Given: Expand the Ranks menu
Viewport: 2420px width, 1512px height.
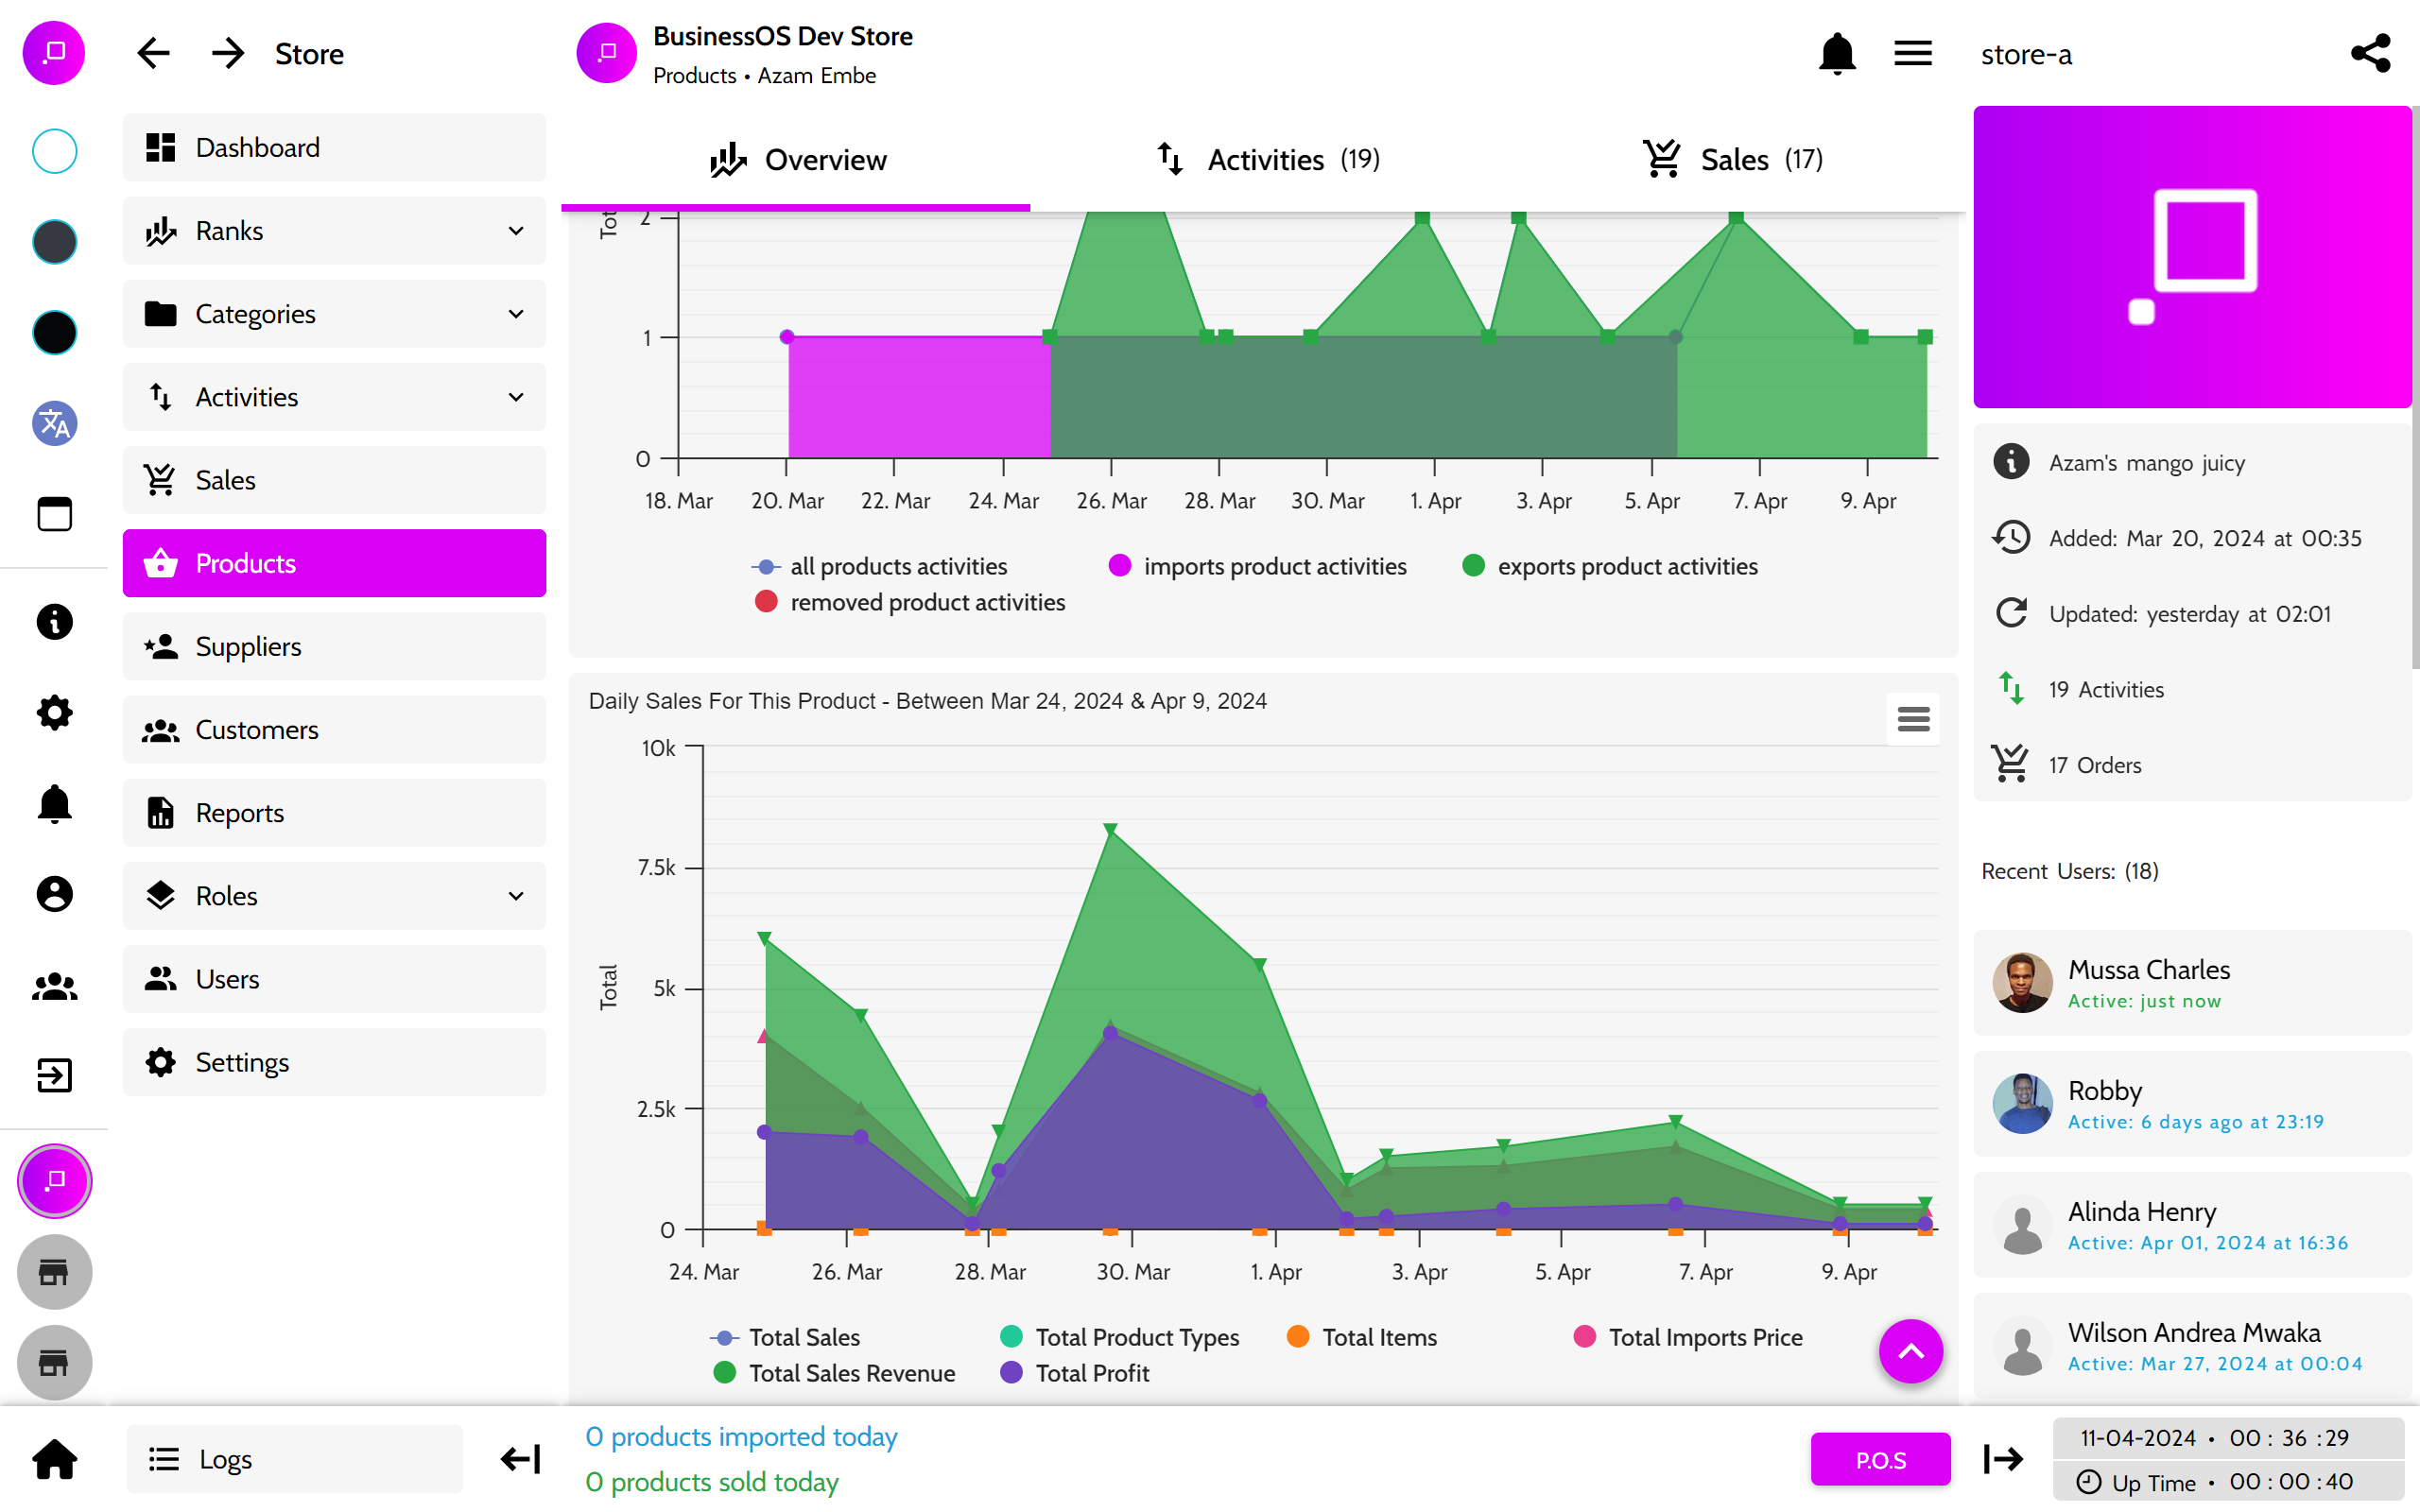Looking at the screenshot, I should pyautogui.click(x=334, y=231).
